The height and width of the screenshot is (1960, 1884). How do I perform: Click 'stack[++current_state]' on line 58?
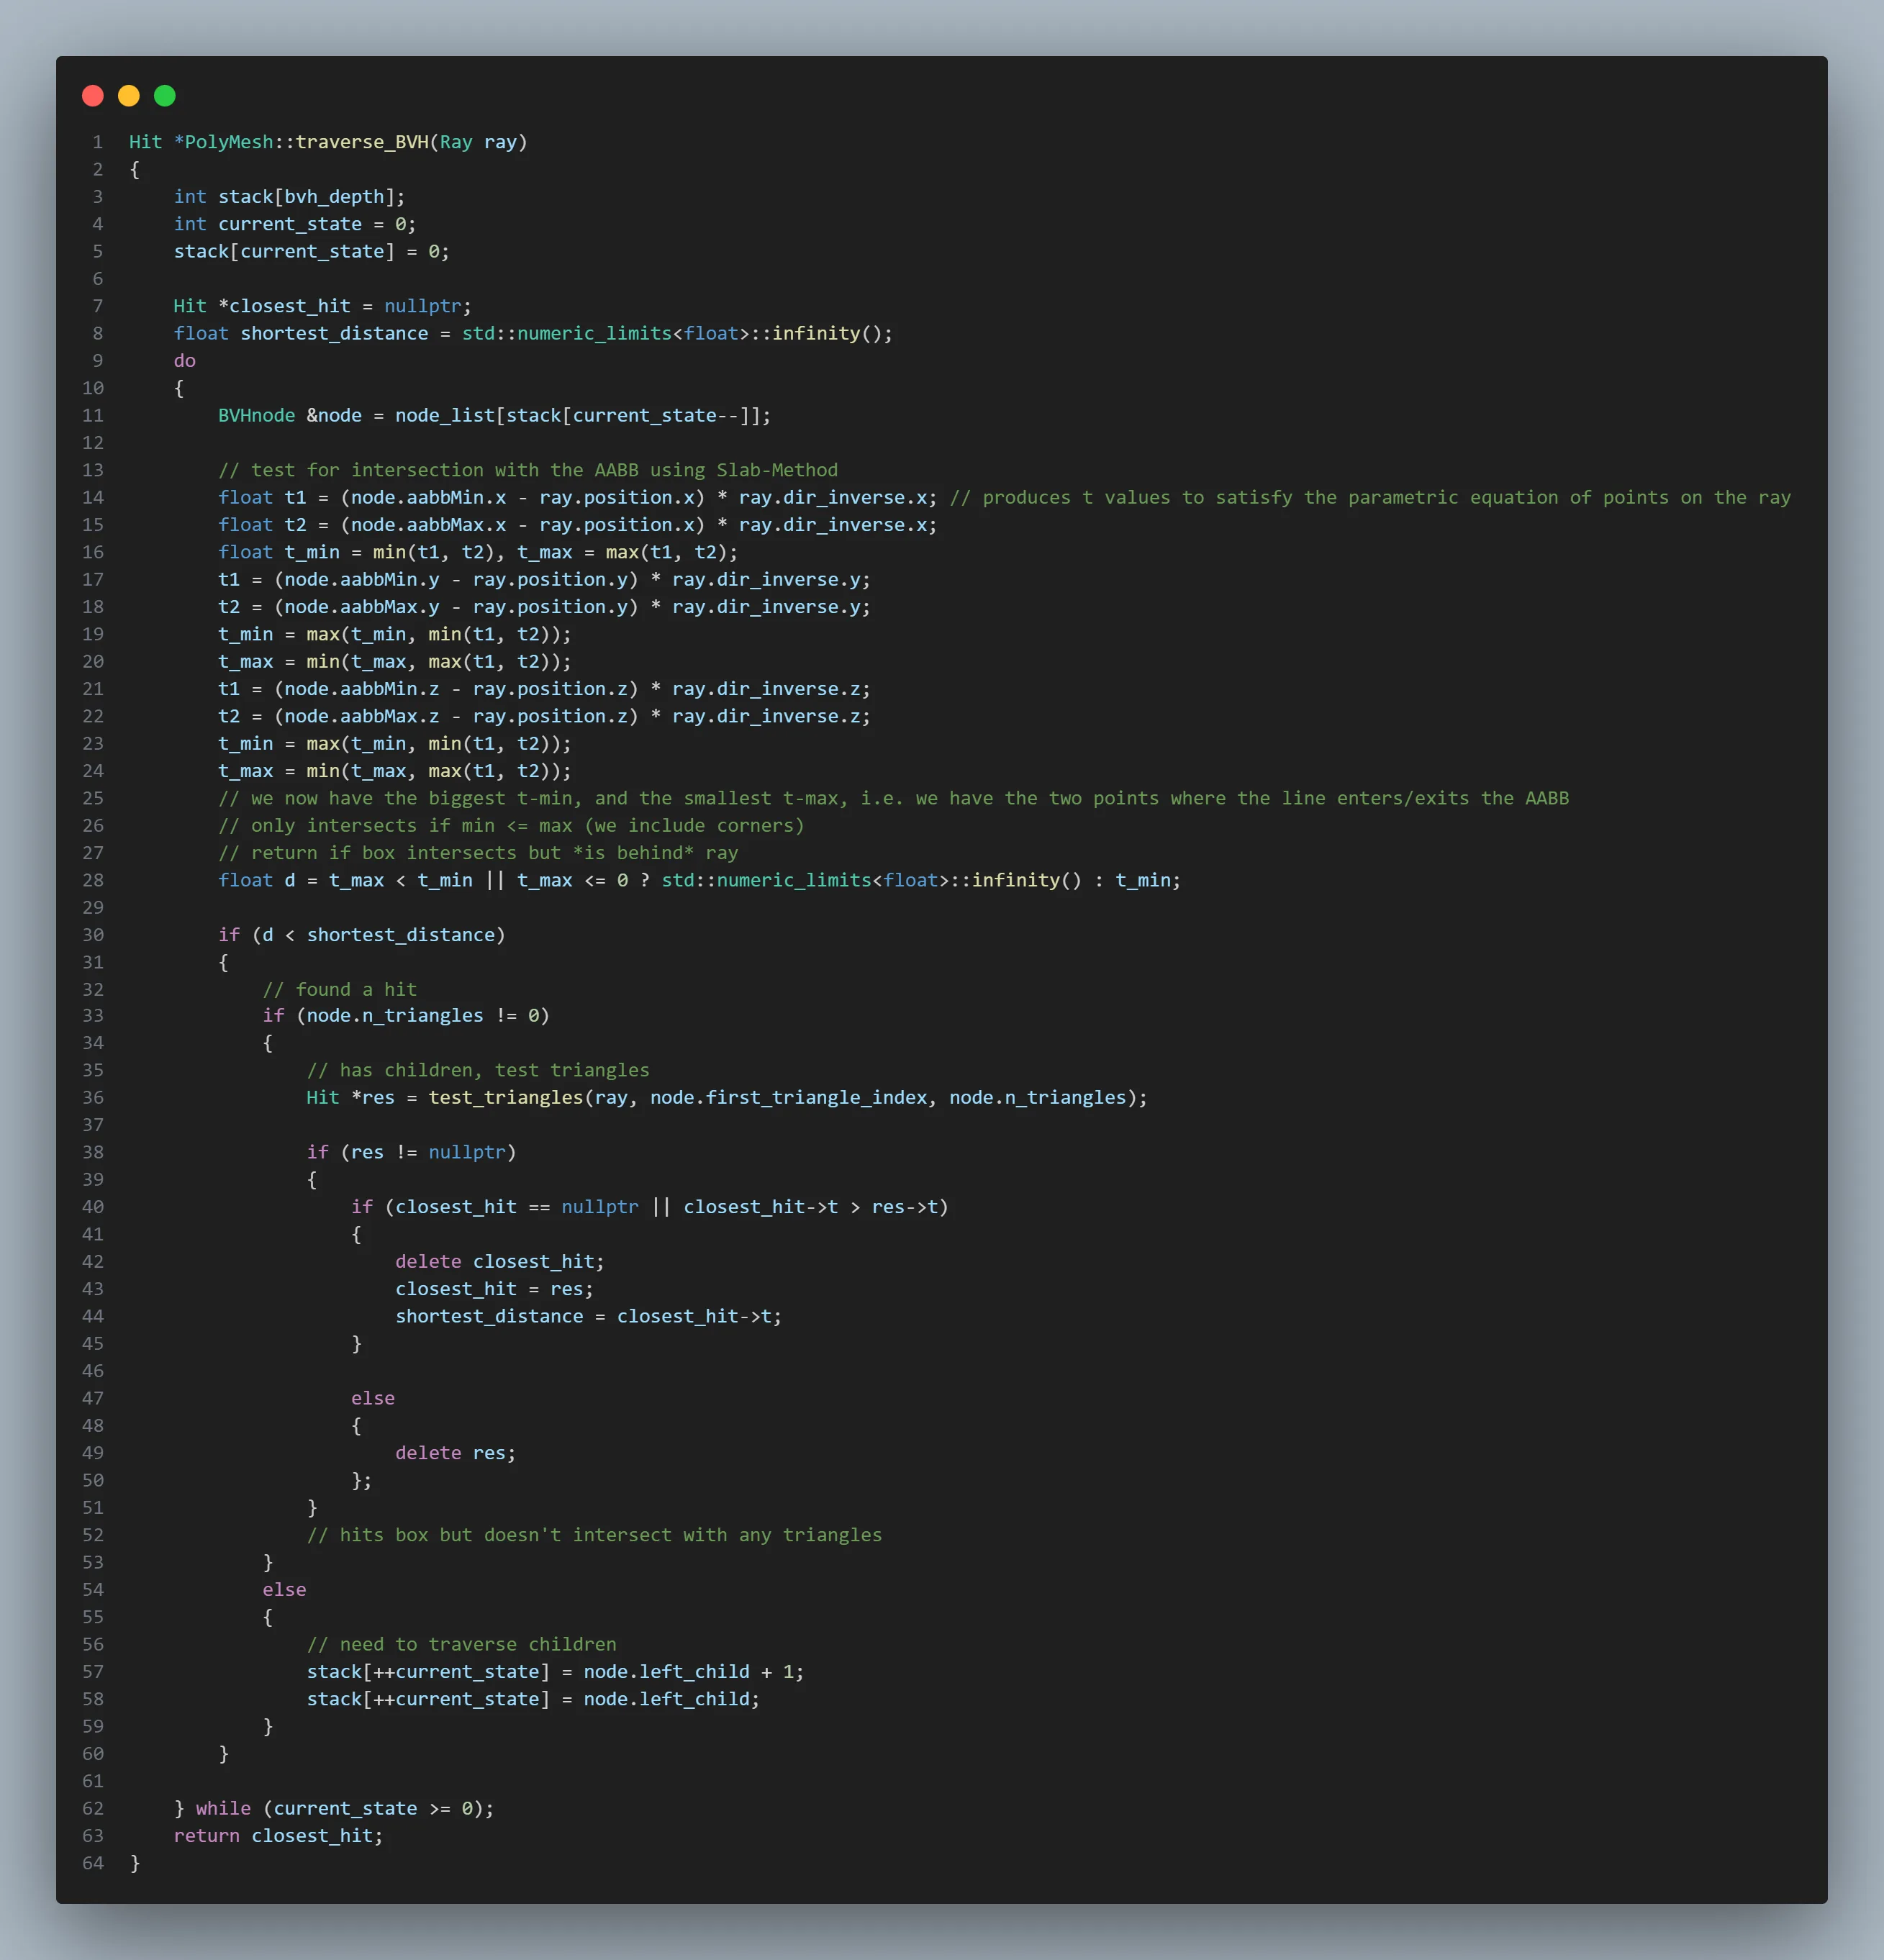(428, 1700)
